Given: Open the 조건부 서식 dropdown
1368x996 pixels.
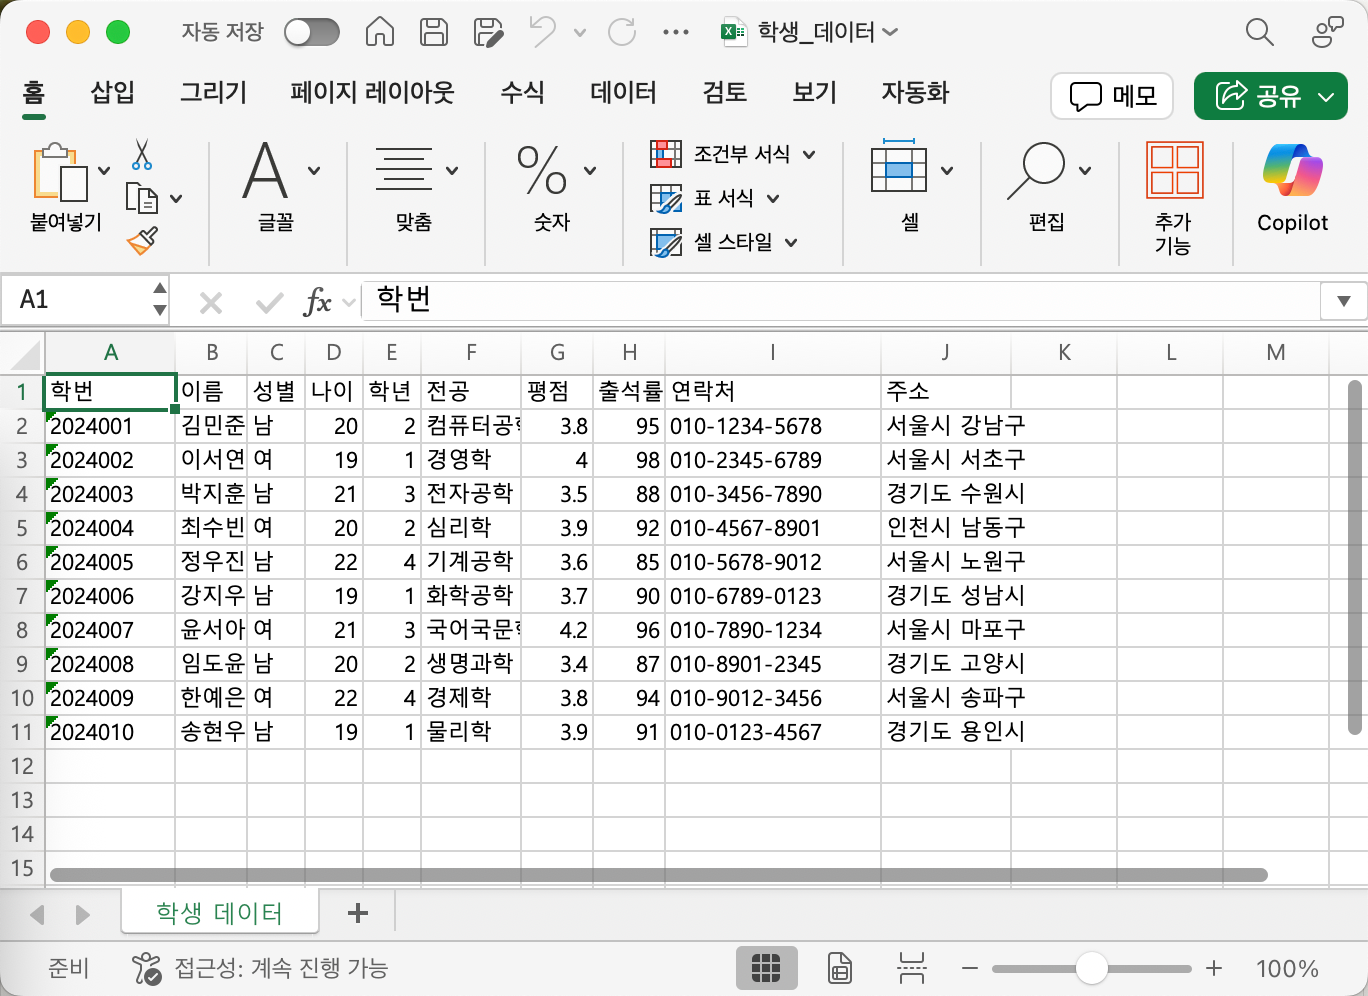Looking at the screenshot, I should [x=809, y=154].
